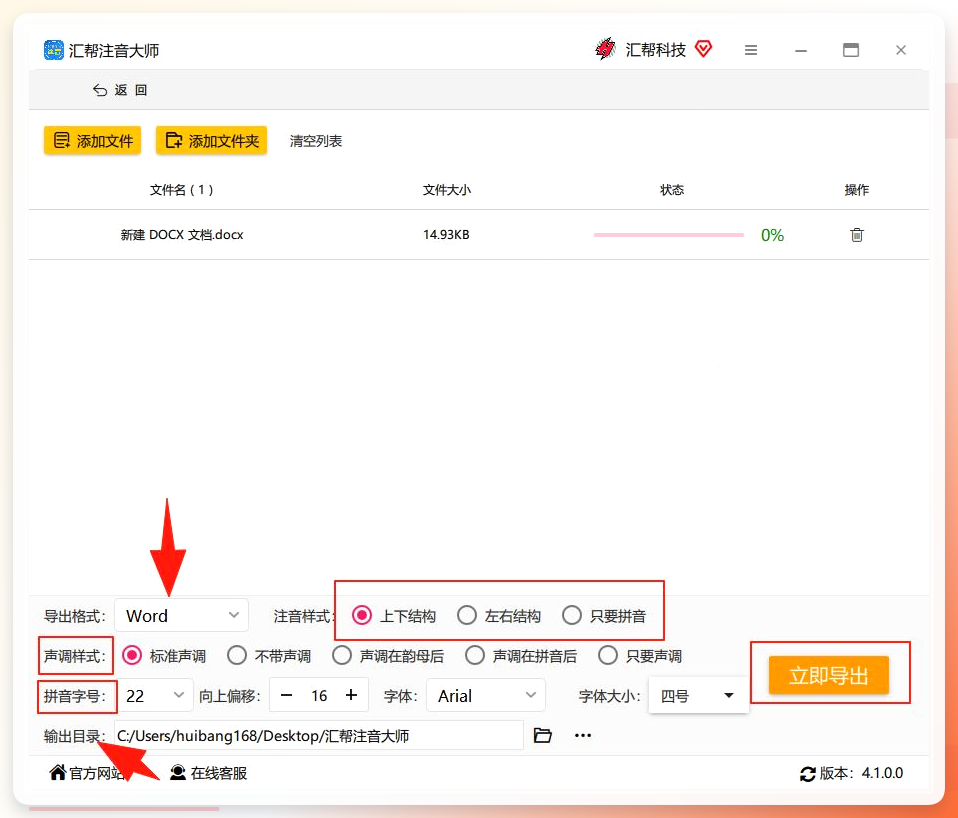Click the VIP diamond heart icon
The width and height of the screenshot is (958, 818).
(x=704, y=48)
